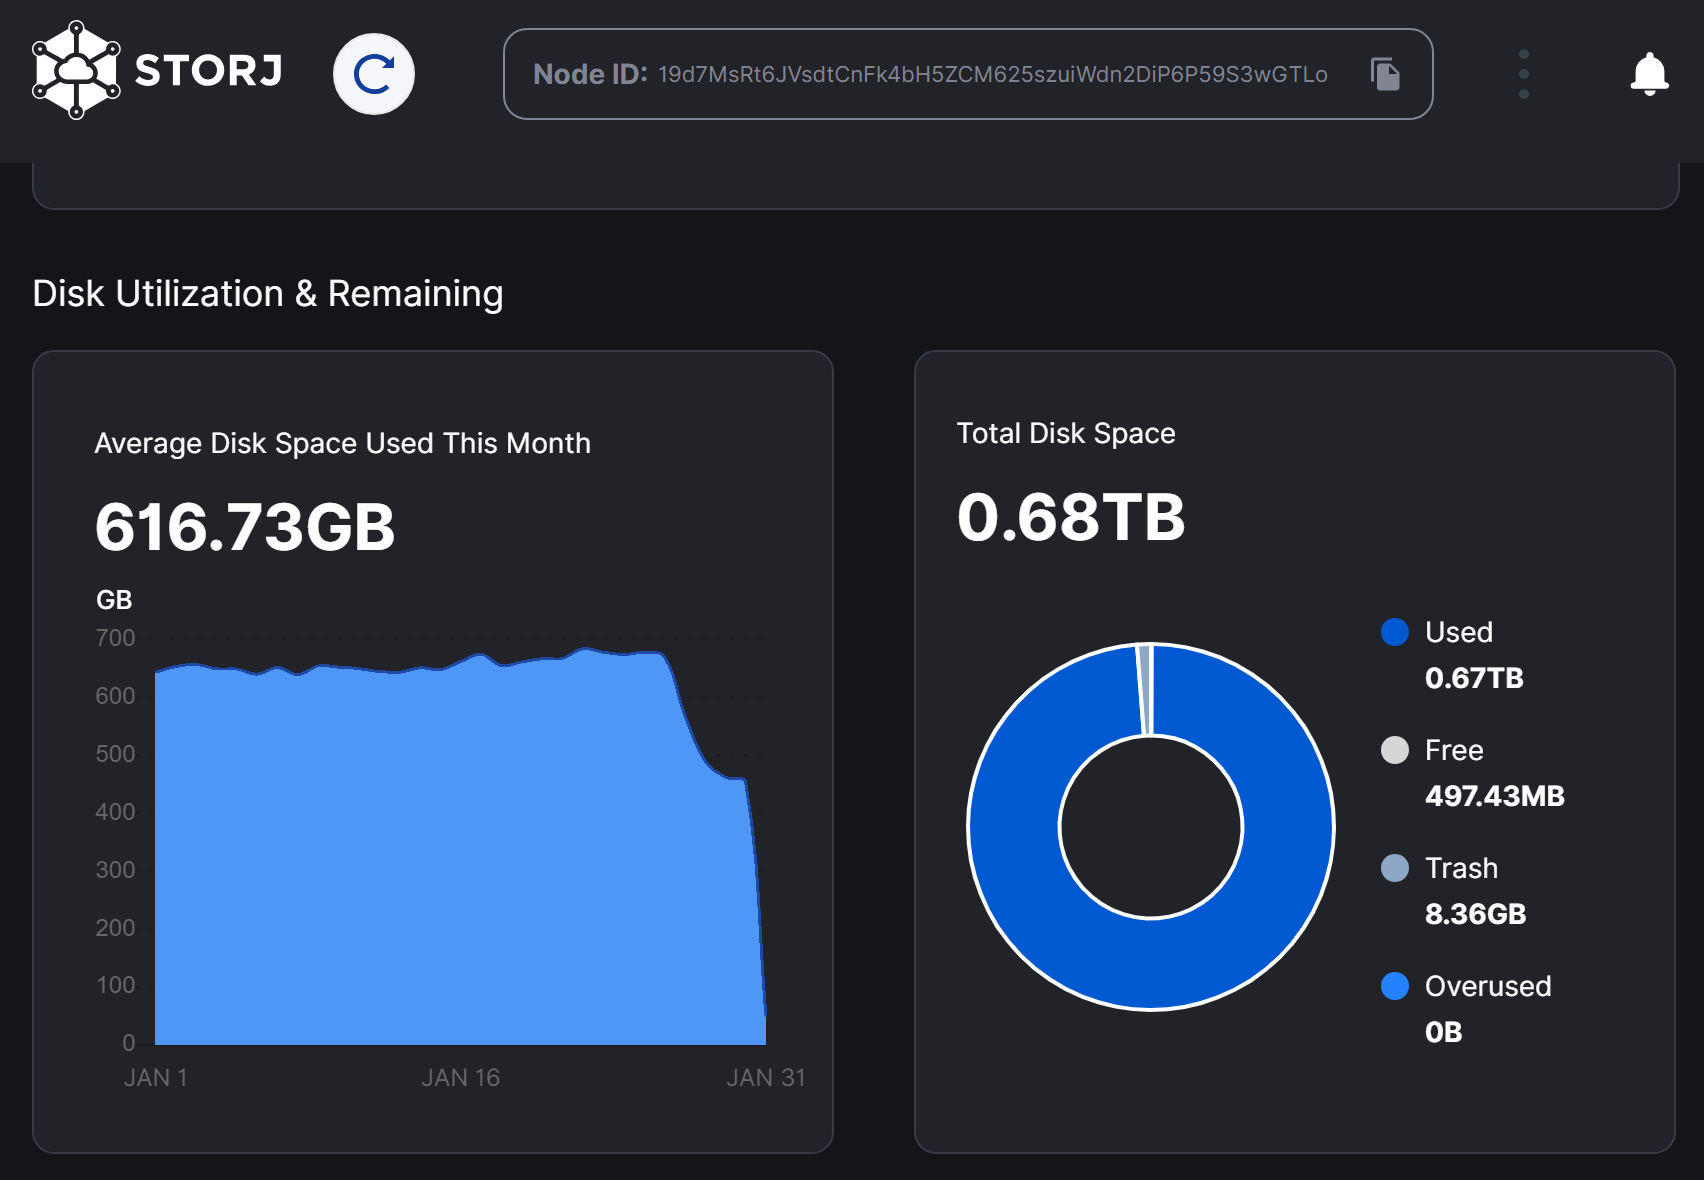The width and height of the screenshot is (1704, 1180).
Task: Open notifications with the bell icon
Action: [x=1649, y=74]
